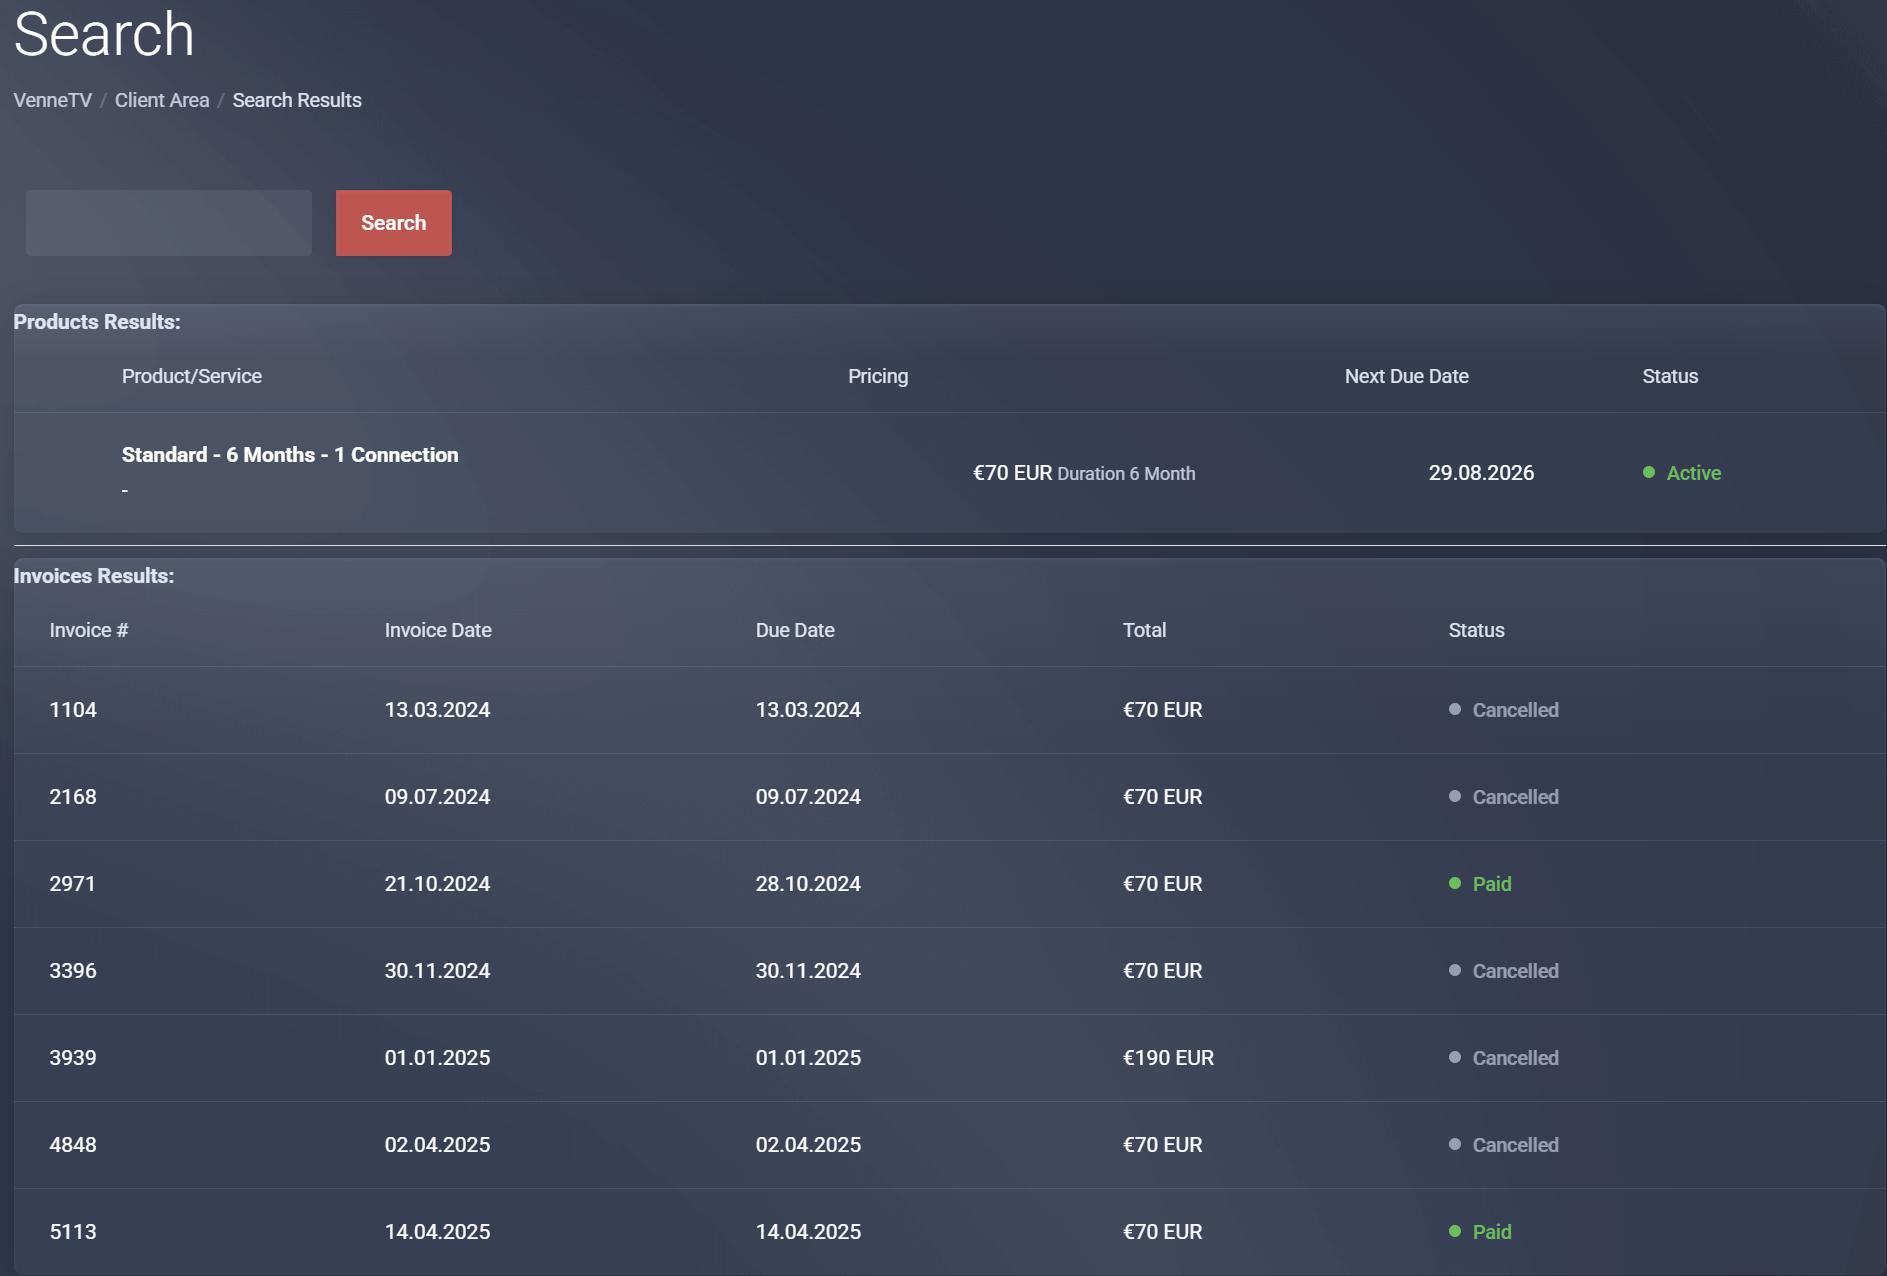The height and width of the screenshot is (1276, 1887).
Task: Click Paid status of invoice 2971
Action: click(x=1491, y=884)
